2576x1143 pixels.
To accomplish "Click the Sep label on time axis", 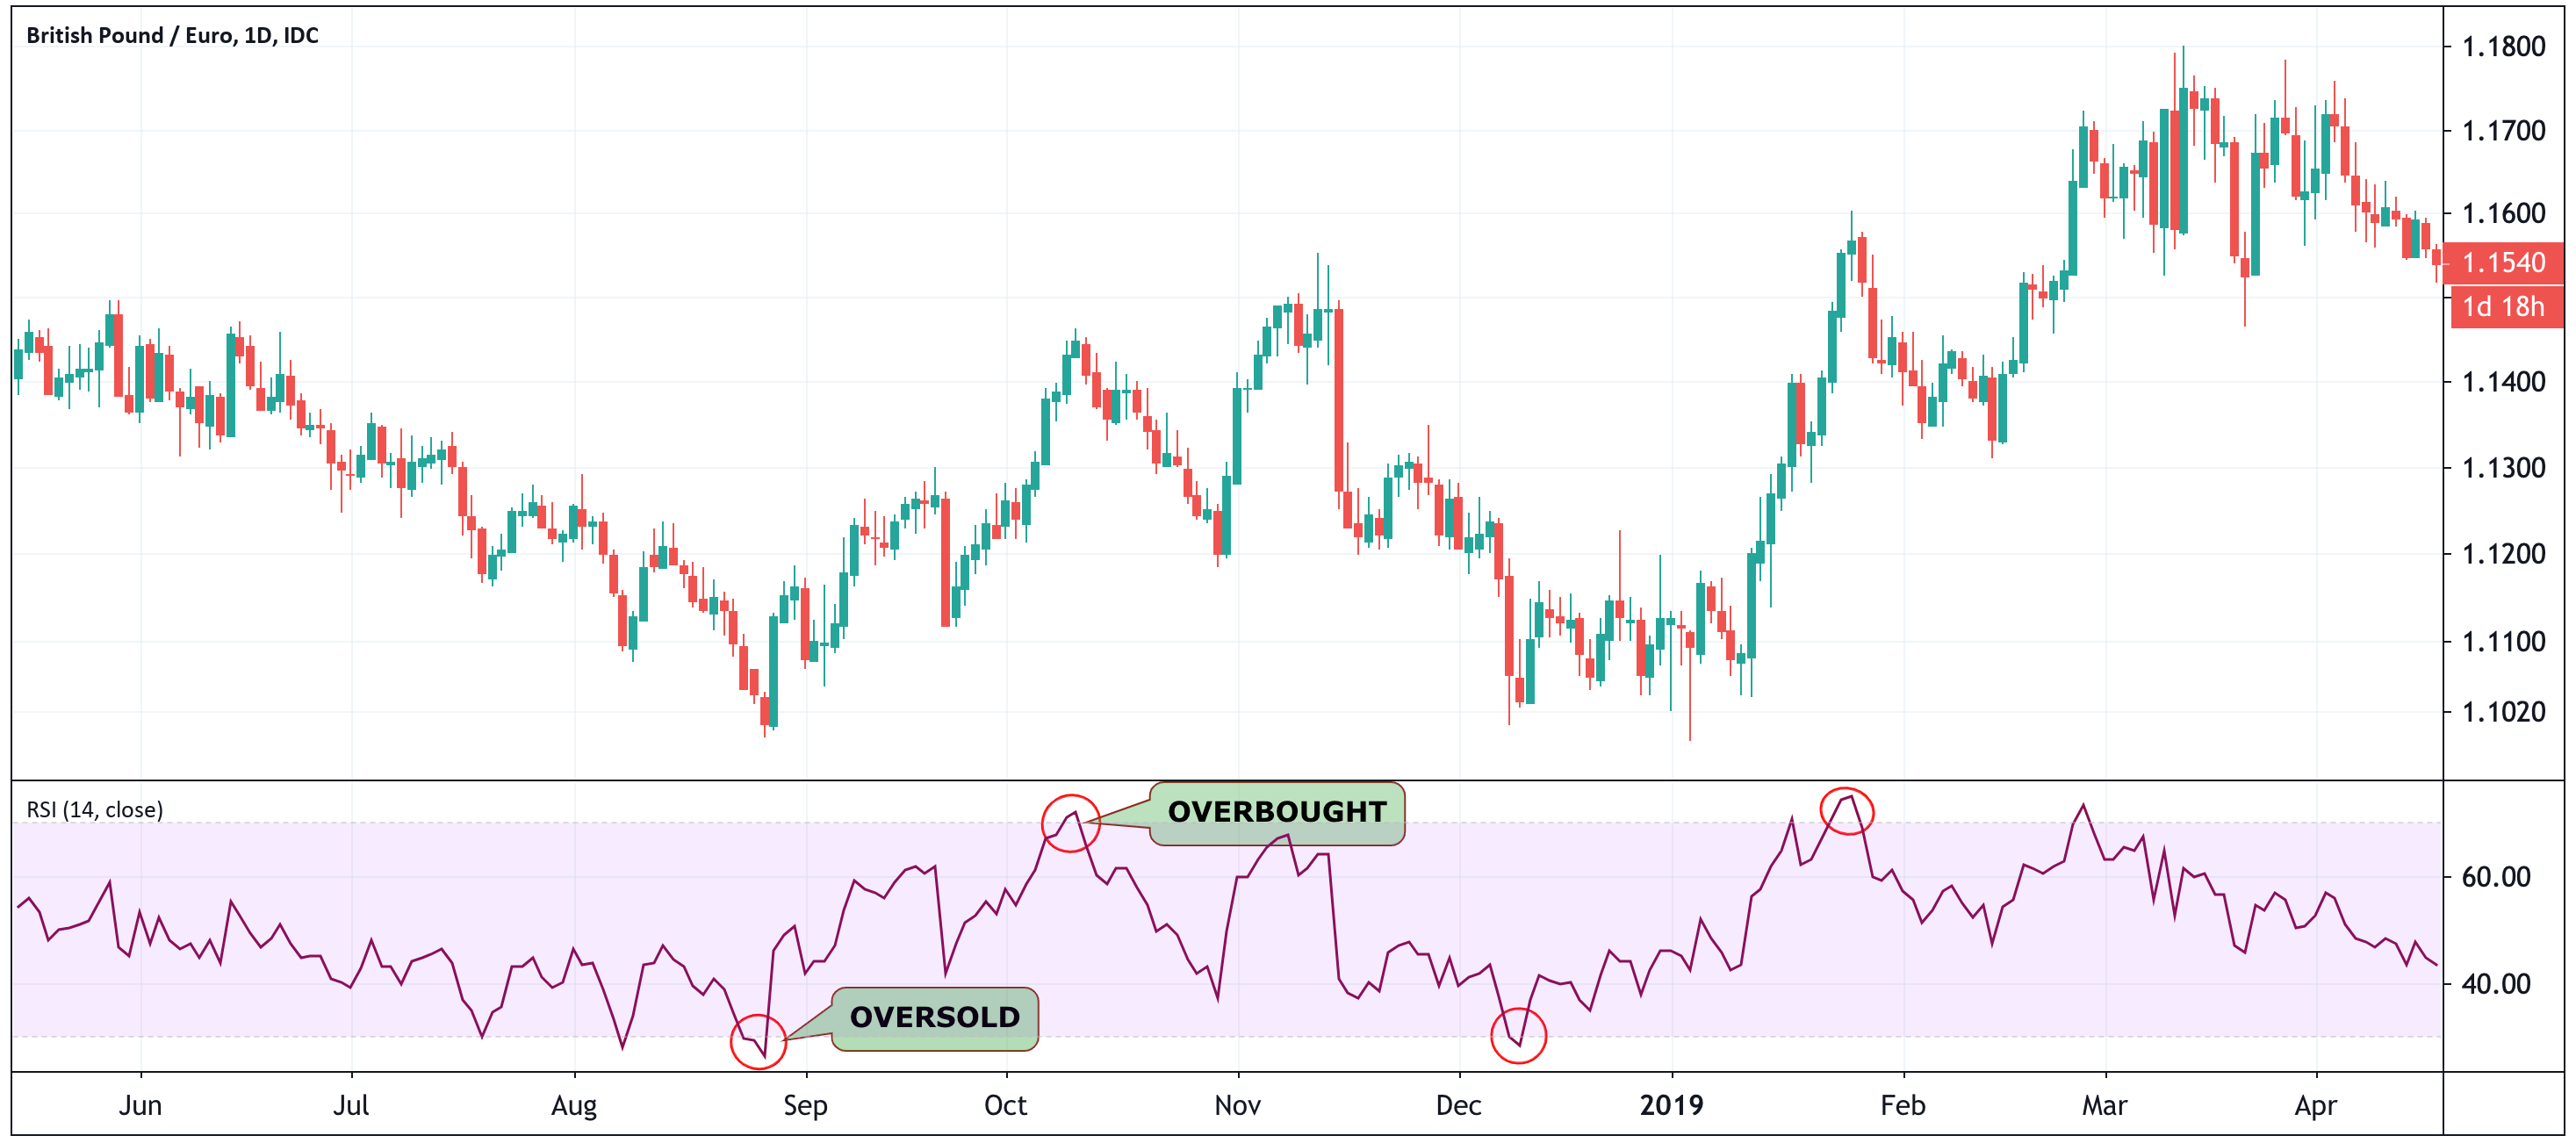I will point(805,1106).
